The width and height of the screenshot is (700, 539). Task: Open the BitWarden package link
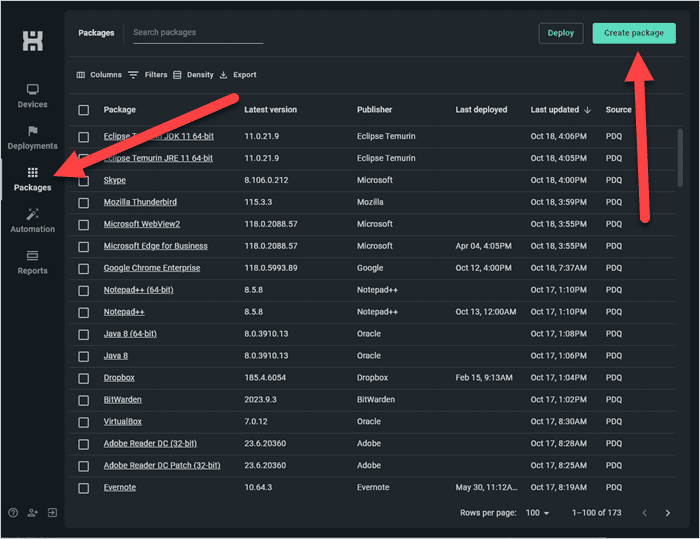[x=122, y=400]
